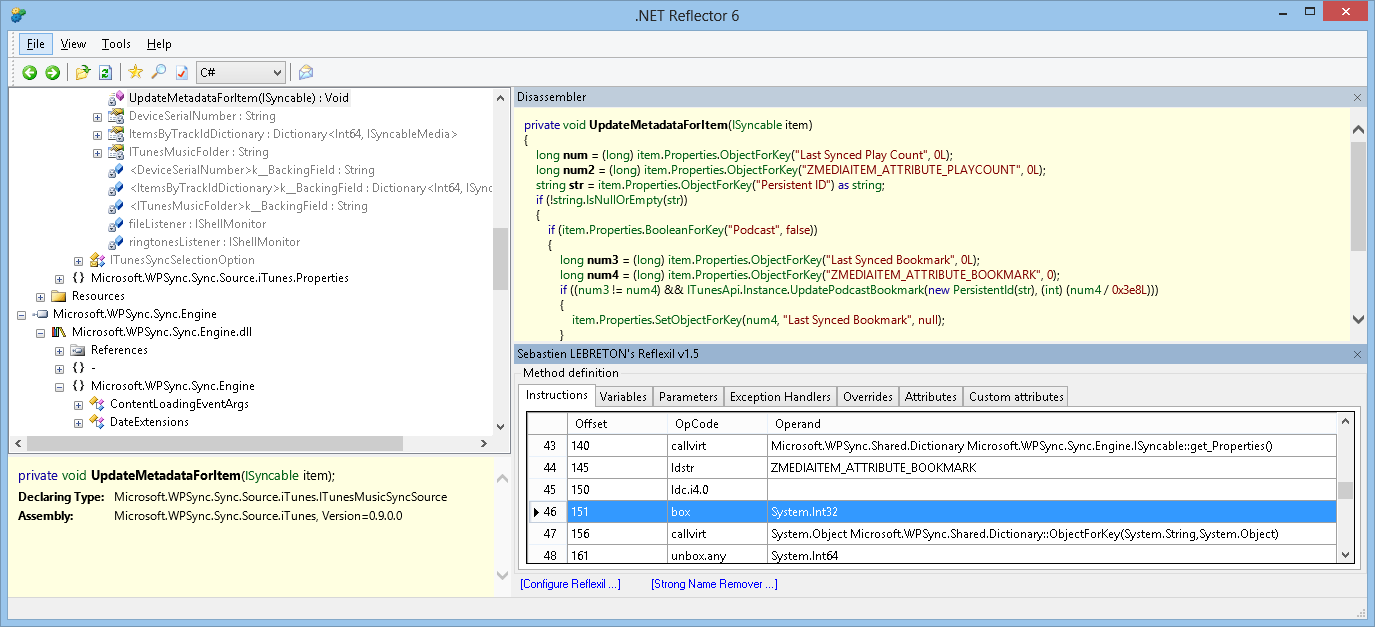This screenshot has width=1375, height=627.
Task: Select instruction row 48 unbox.any
Action: (932, 556)
